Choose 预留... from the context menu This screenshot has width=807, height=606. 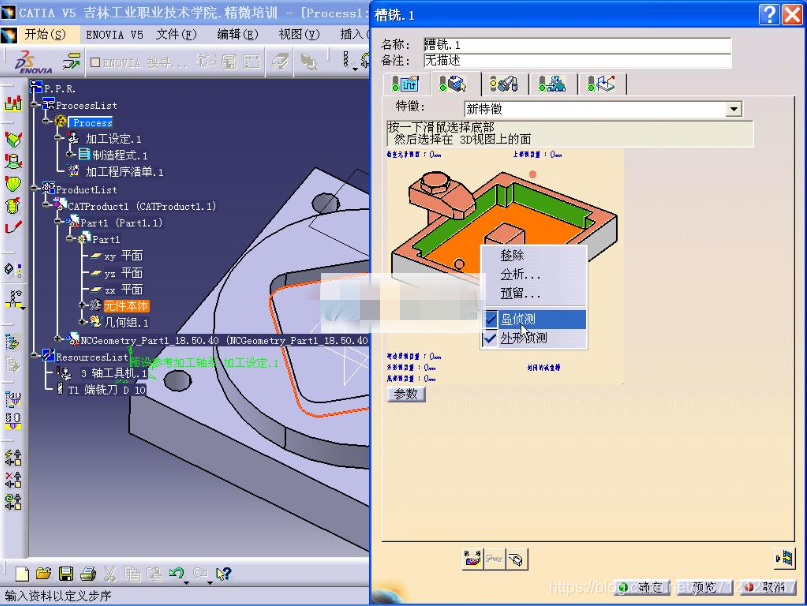point(533,293)
